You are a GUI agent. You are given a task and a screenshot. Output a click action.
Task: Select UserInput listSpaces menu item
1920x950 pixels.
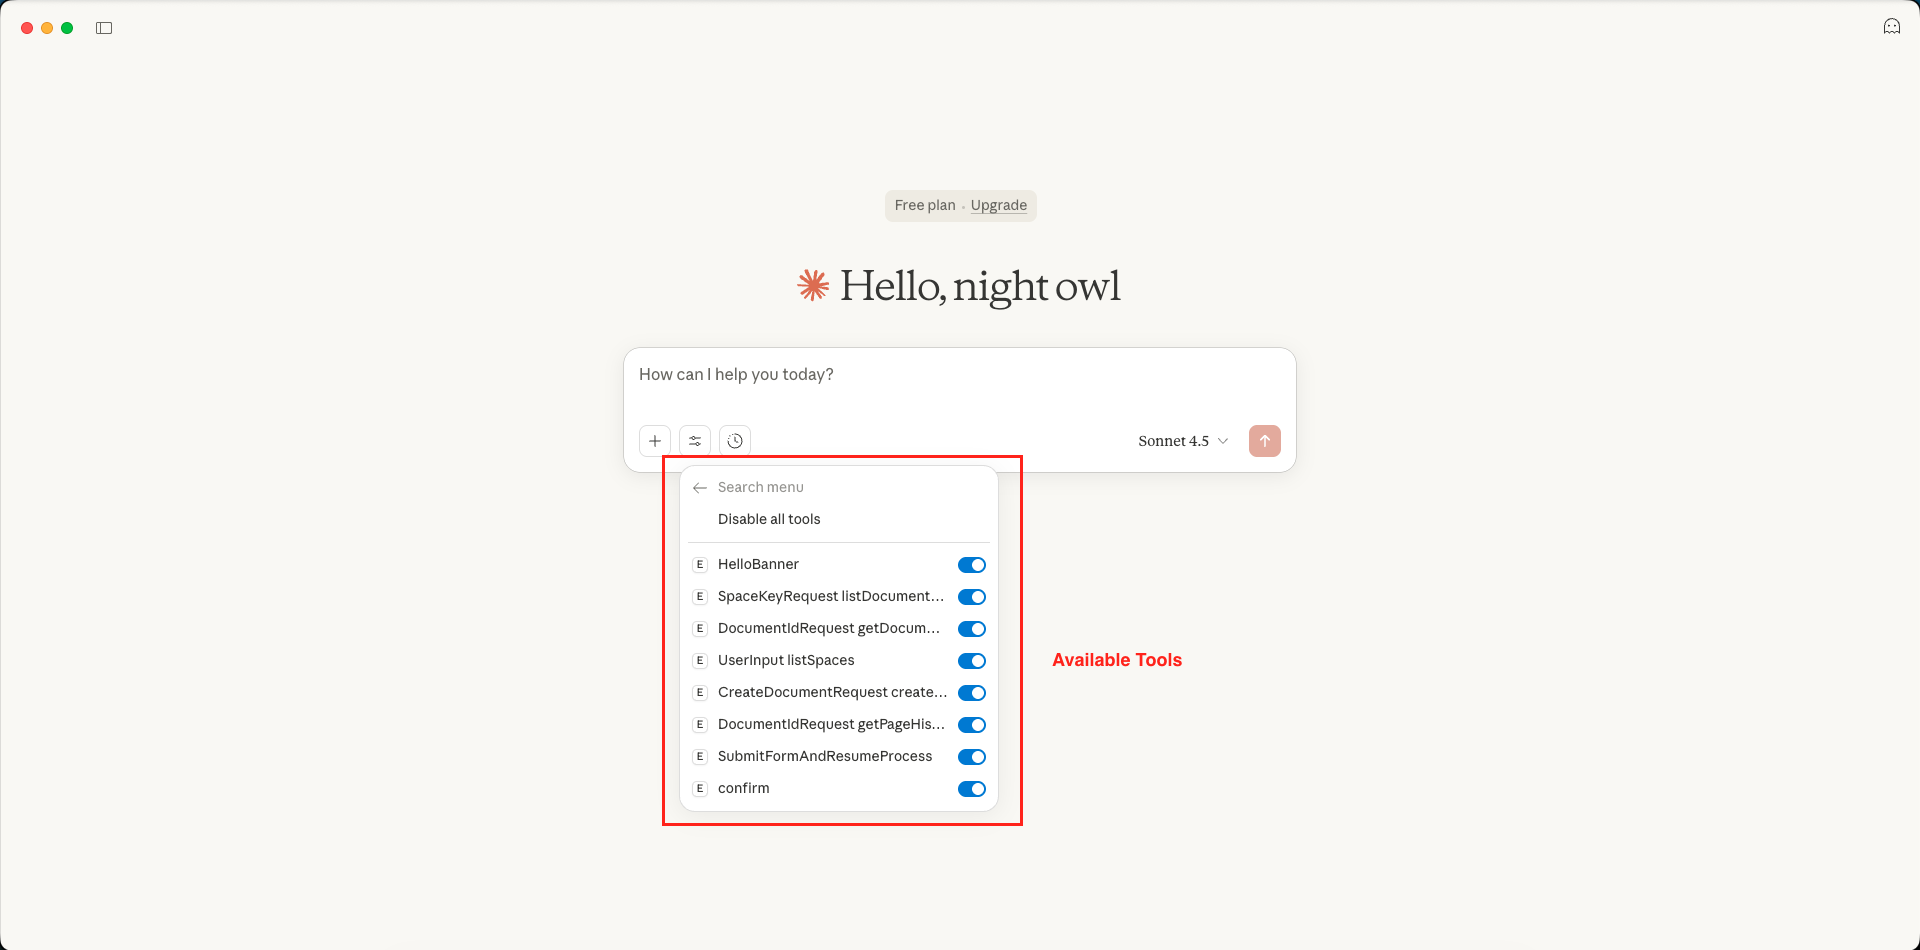coord(786,660)
